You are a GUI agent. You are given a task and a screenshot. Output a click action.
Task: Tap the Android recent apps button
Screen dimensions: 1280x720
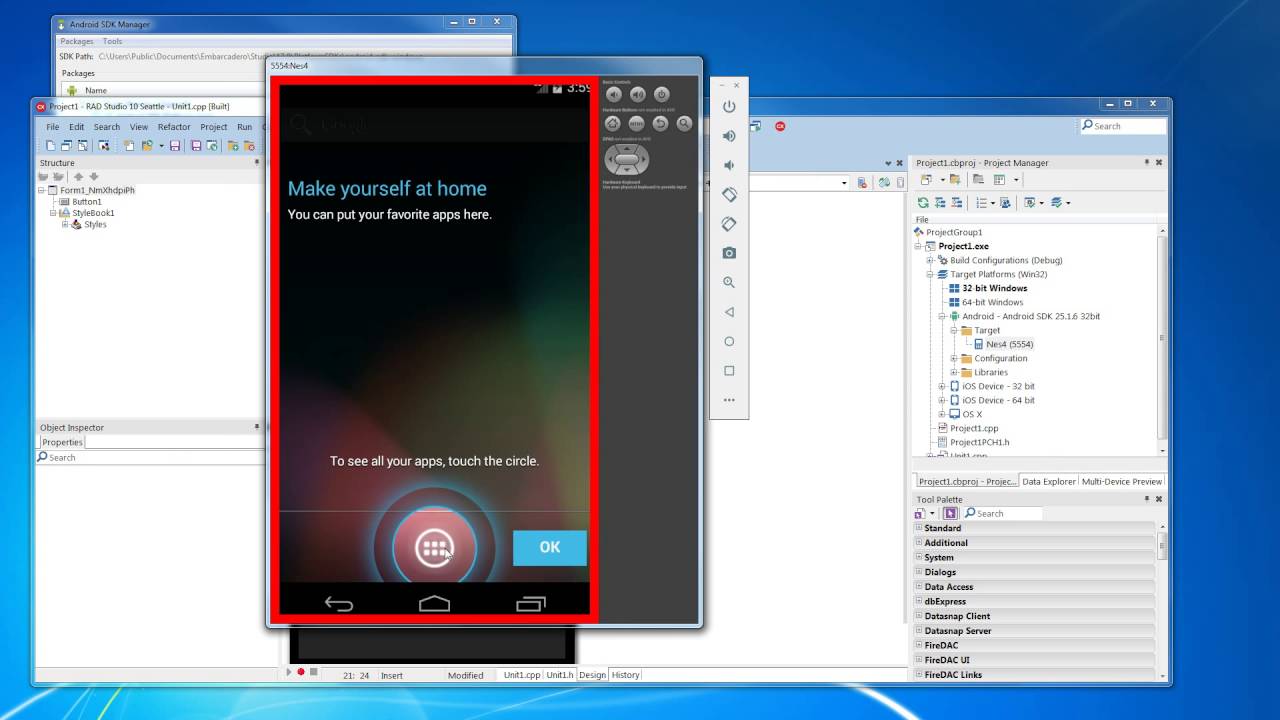530,603
